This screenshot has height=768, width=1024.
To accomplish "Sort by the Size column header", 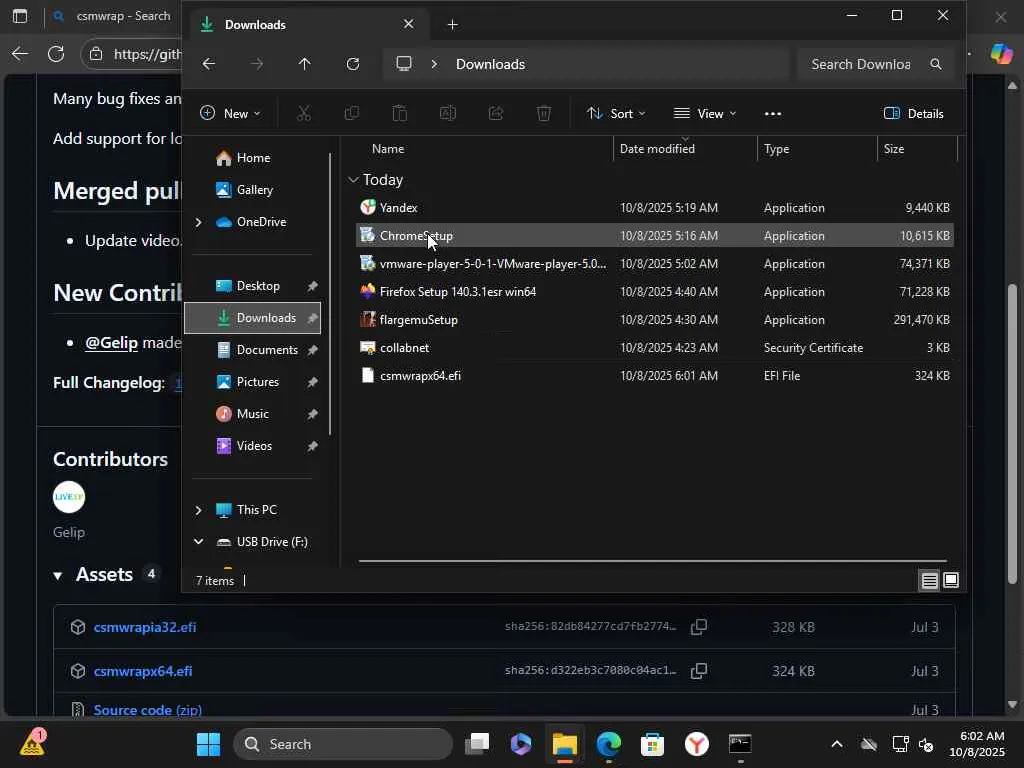I will (917, 149).
